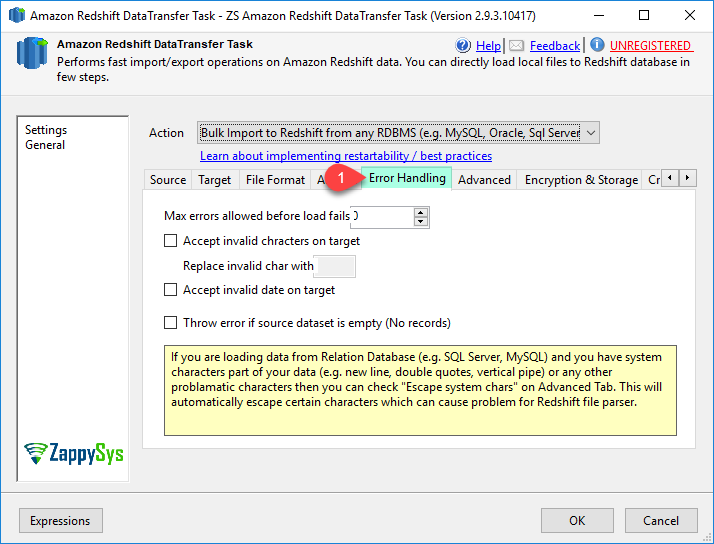The width and height of the screenshot is (714, 544).
Task: Enable Accept invalid date on target
Action: point(170,290)
